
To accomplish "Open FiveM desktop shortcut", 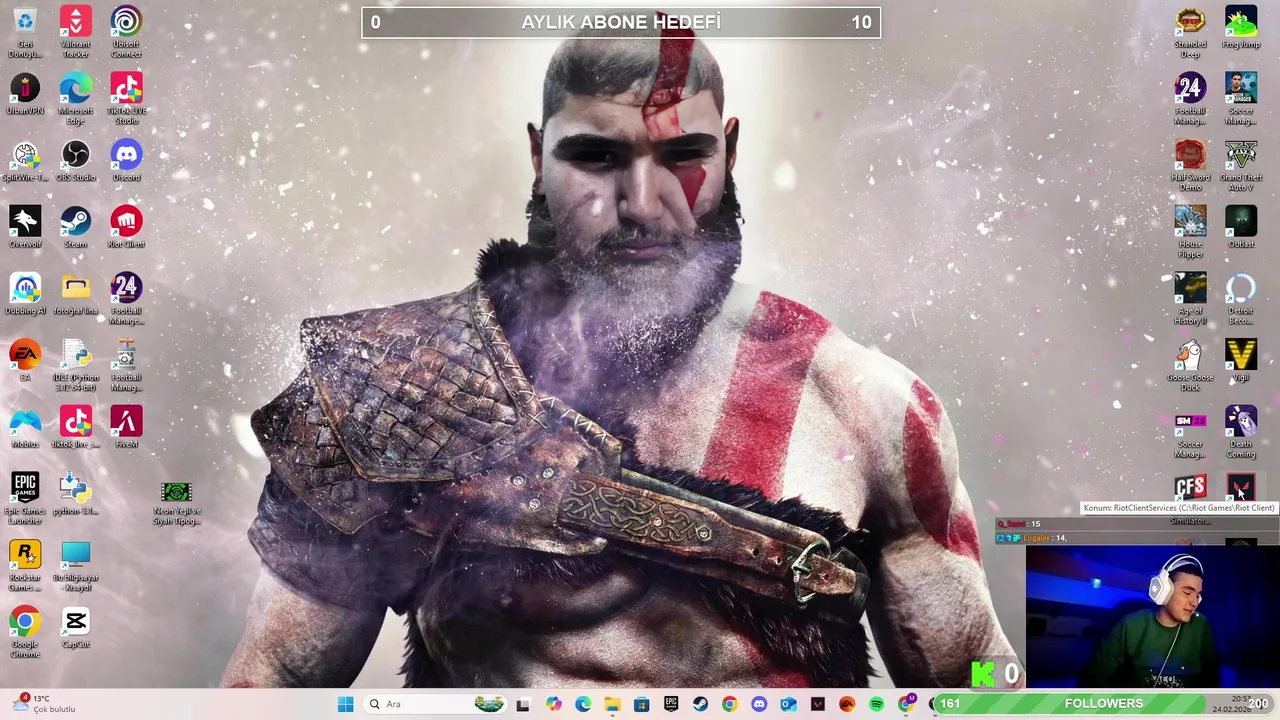I will coord(126,428).
